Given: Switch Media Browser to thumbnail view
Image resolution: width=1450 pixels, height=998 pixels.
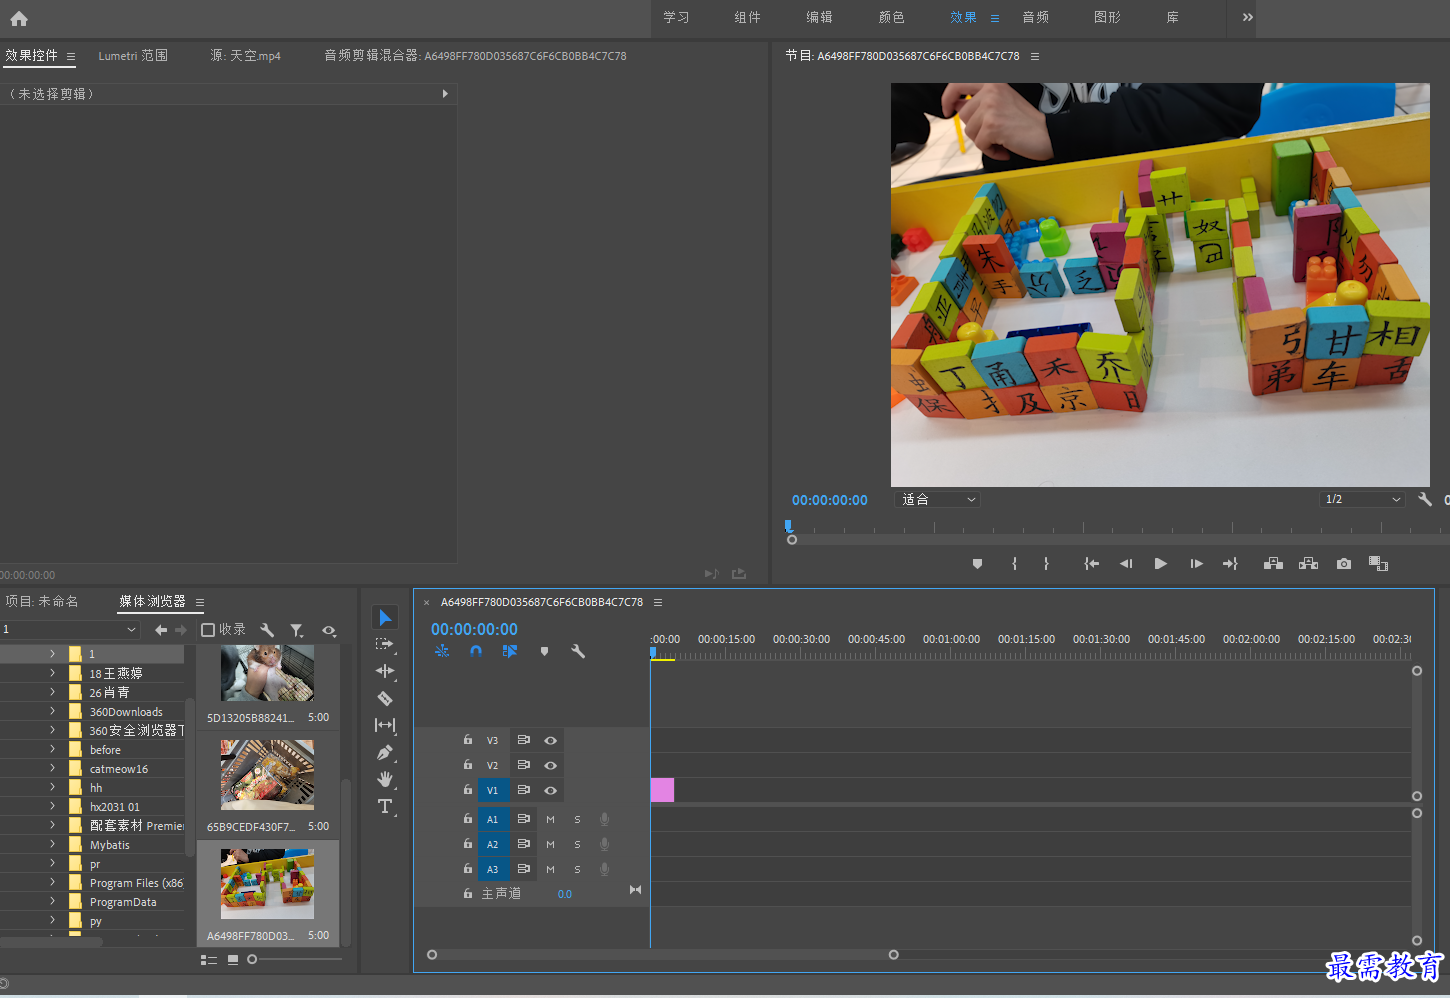Looking at the screenshot, I should (233, 960).
